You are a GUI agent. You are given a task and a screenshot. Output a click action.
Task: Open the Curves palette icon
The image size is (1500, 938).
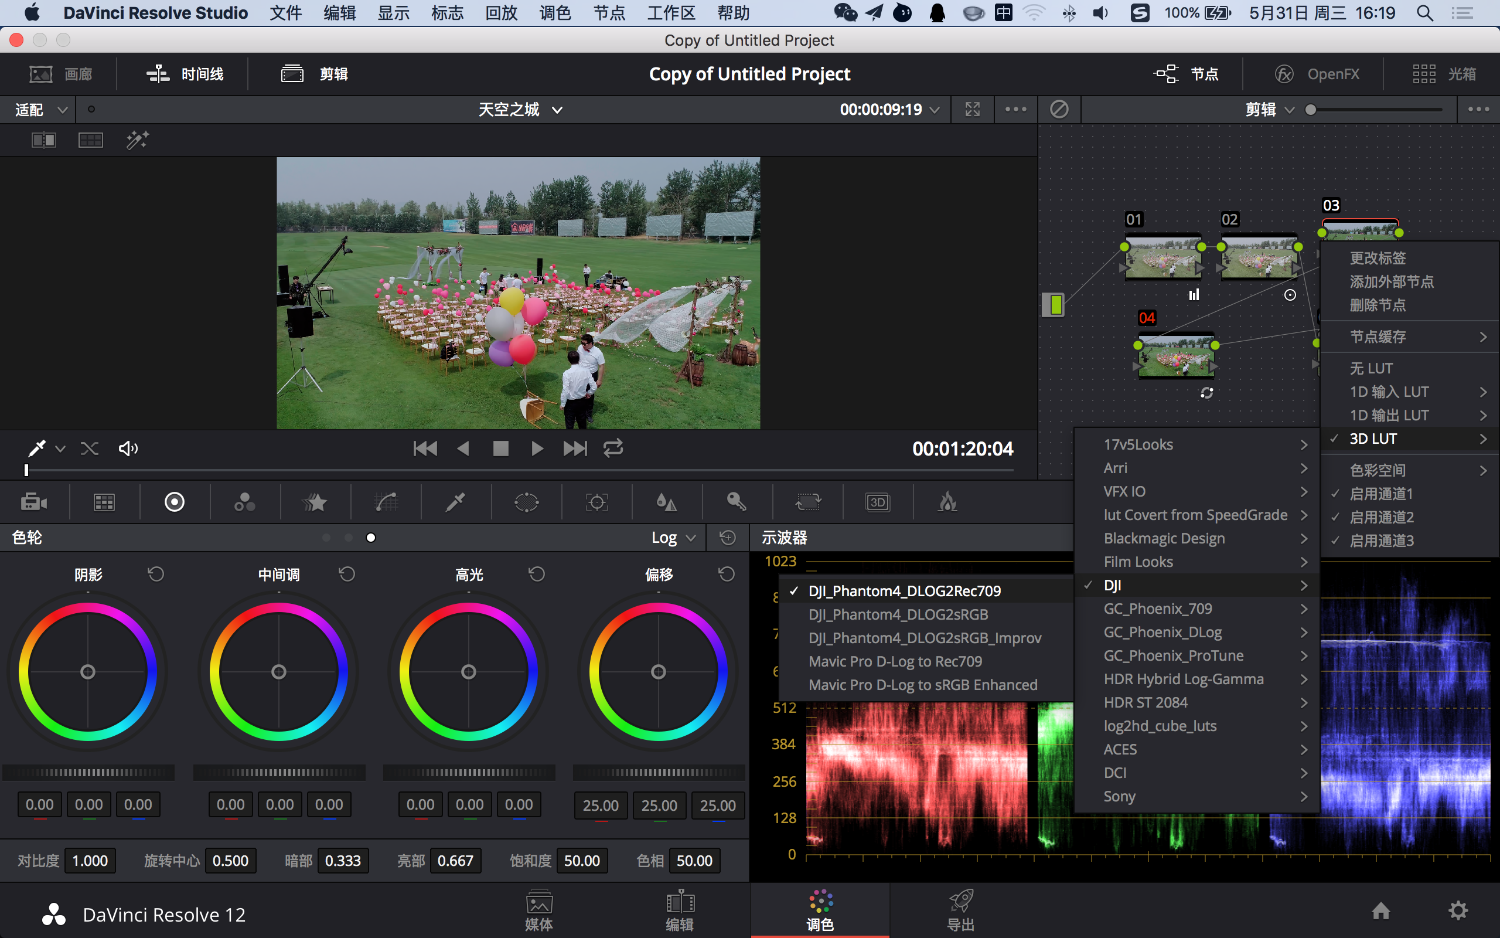point(386,502)
